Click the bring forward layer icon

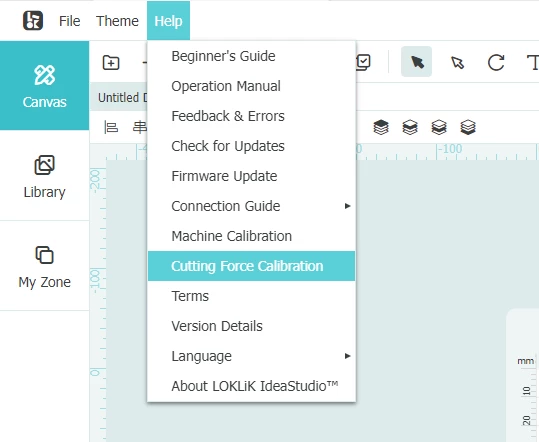(x=410, y=127)
